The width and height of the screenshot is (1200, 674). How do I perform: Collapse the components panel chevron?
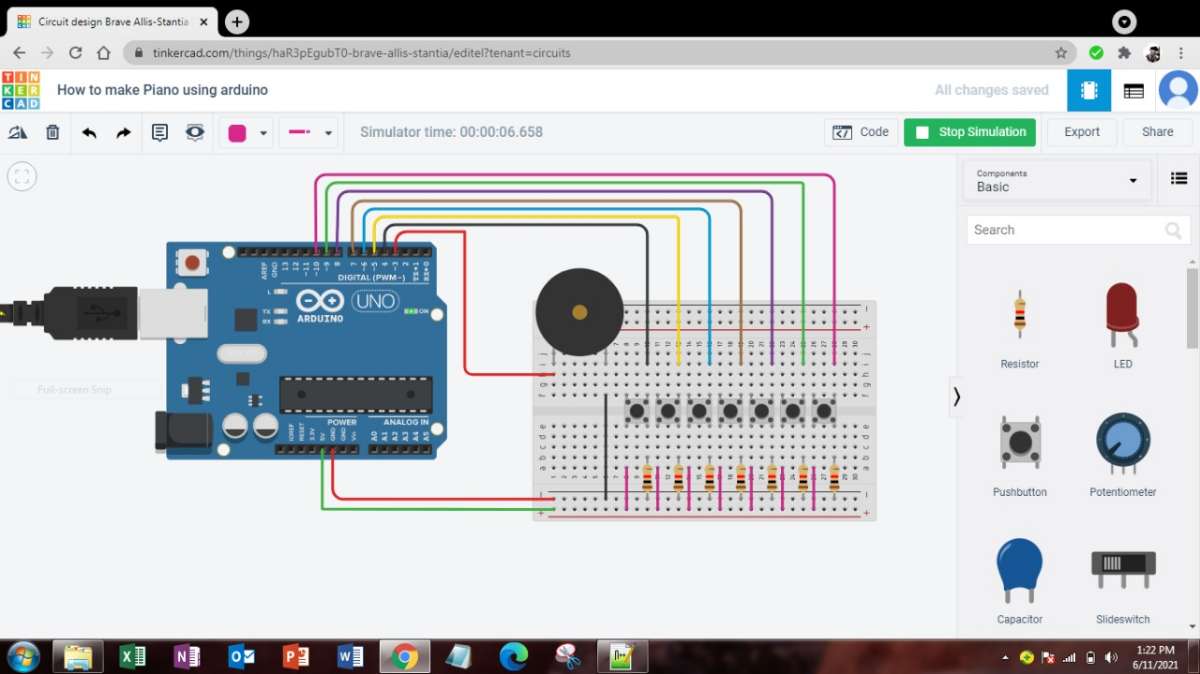click(x=956, y=397)
